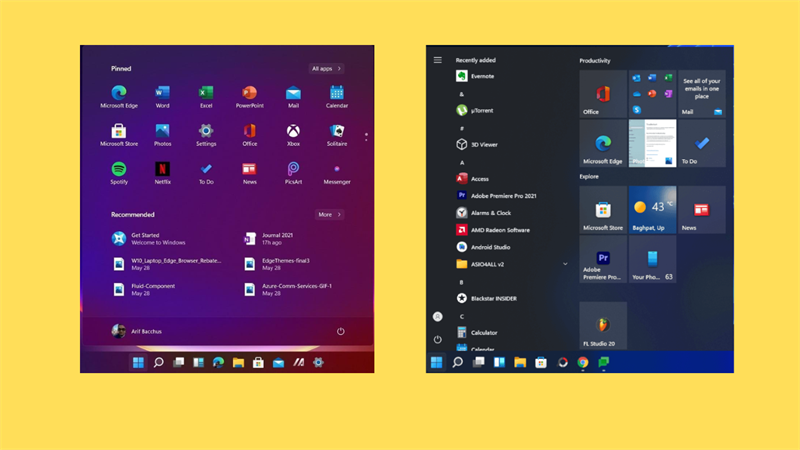800x450 pixels.
Task: Click the Microsoft Edge tile
Action: [603, 143]
